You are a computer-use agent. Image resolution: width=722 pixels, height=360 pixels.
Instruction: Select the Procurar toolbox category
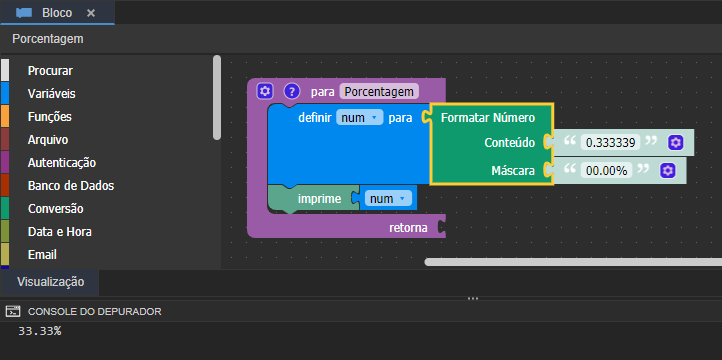pyautogui.click(x=50, y=71)
